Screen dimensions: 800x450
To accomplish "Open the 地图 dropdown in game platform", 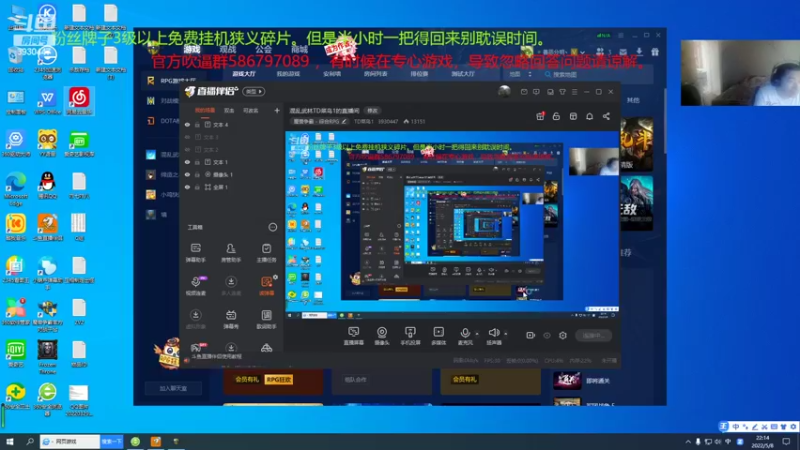I will pyautogui.click(x=520, y=74).
